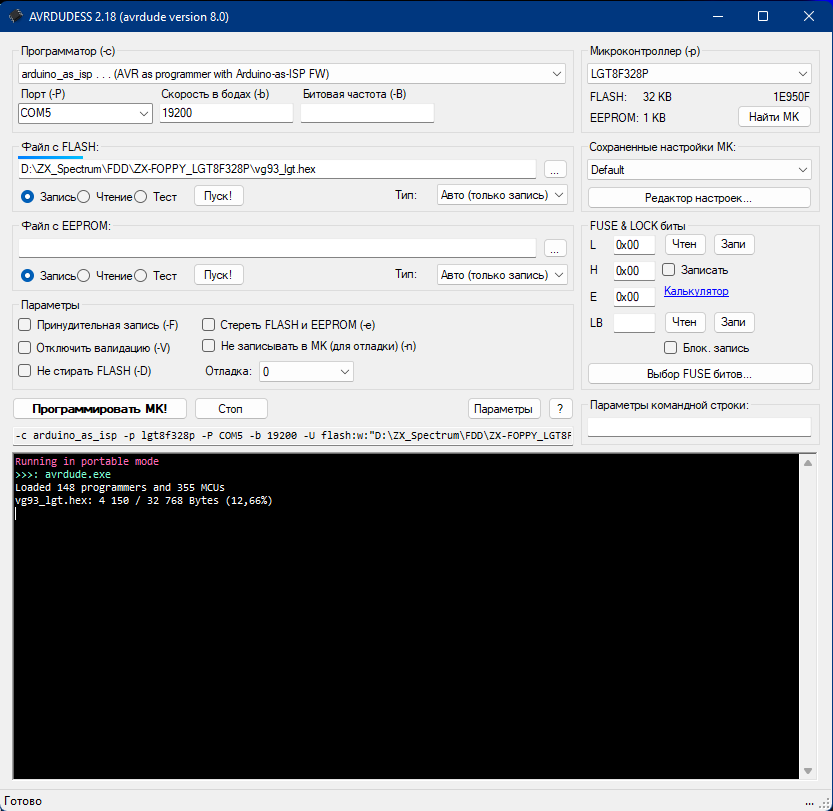Viewport: 833px width, 811px height.
Task: Click the Параметры button
Action: (x=504, y=409)
